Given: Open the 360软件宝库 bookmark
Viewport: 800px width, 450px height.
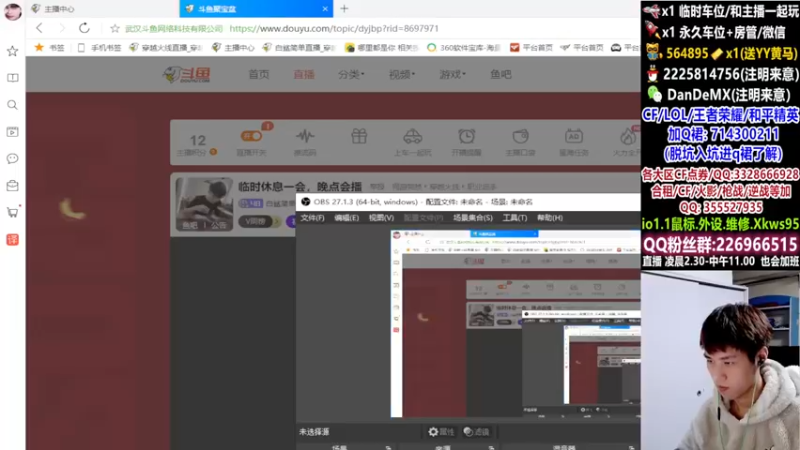Looking at the screenshot, I should [463, 47].
